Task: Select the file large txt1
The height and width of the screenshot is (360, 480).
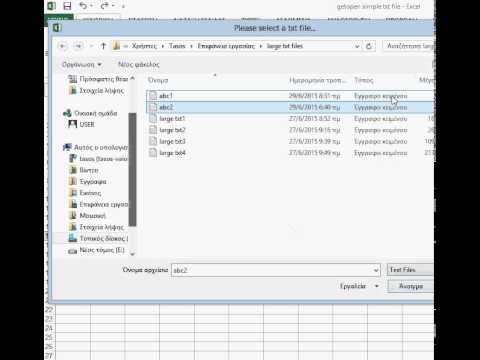Action: [x=290, y=119]
